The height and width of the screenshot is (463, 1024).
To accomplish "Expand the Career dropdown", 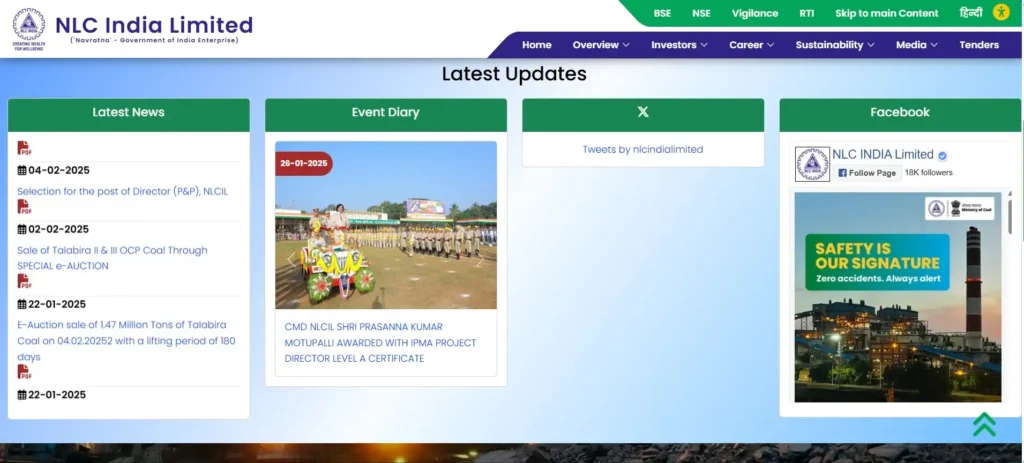I will pyautogui.click(x=752, y=45).
